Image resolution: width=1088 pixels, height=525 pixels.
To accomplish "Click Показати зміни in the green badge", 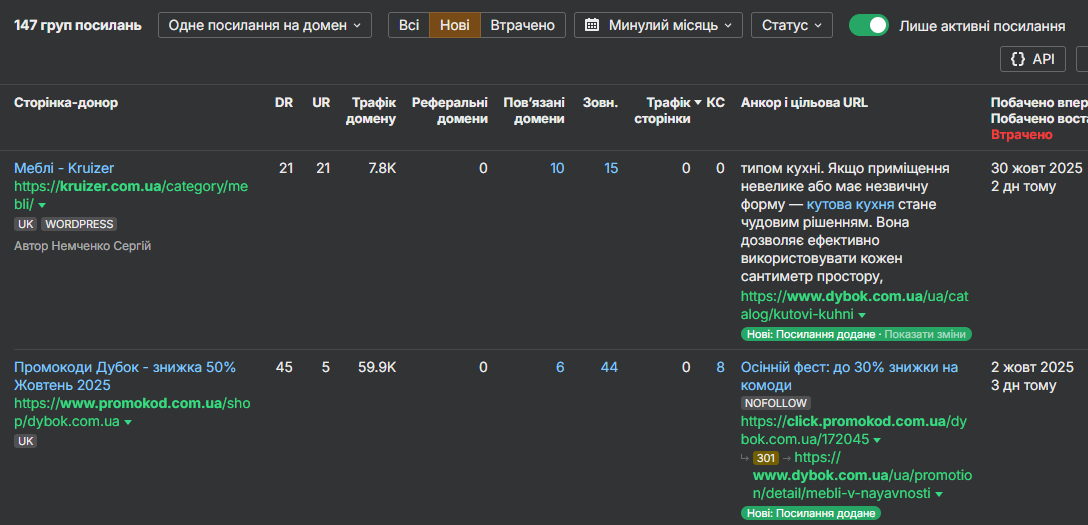I will [925, 334].
